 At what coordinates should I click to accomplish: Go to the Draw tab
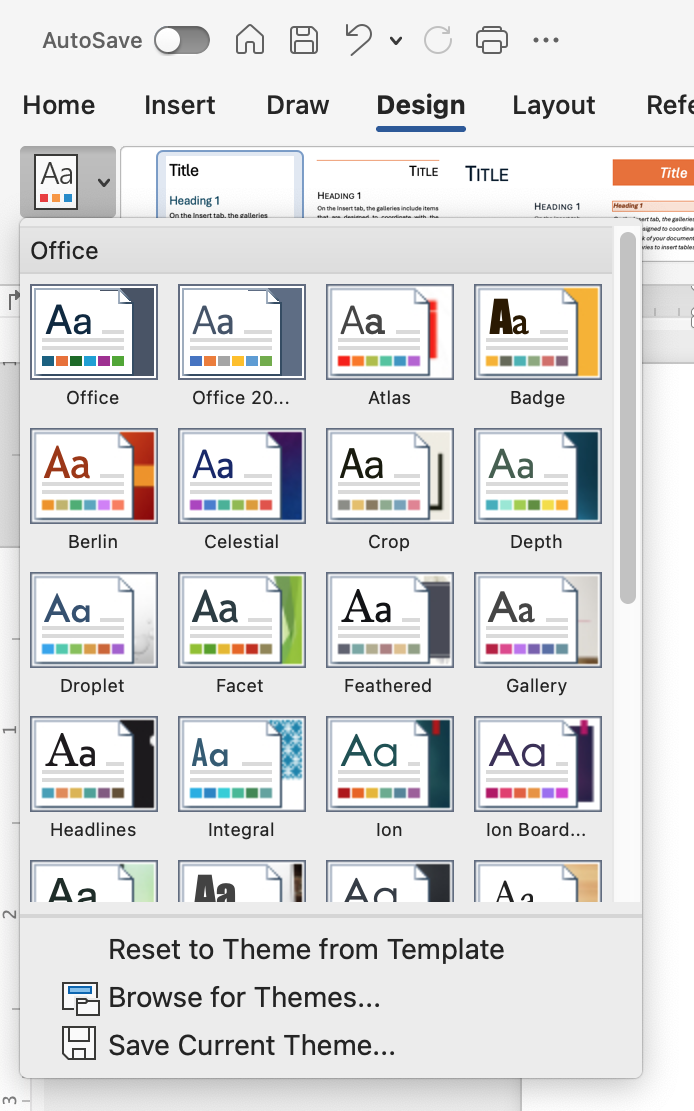[298, 105]
